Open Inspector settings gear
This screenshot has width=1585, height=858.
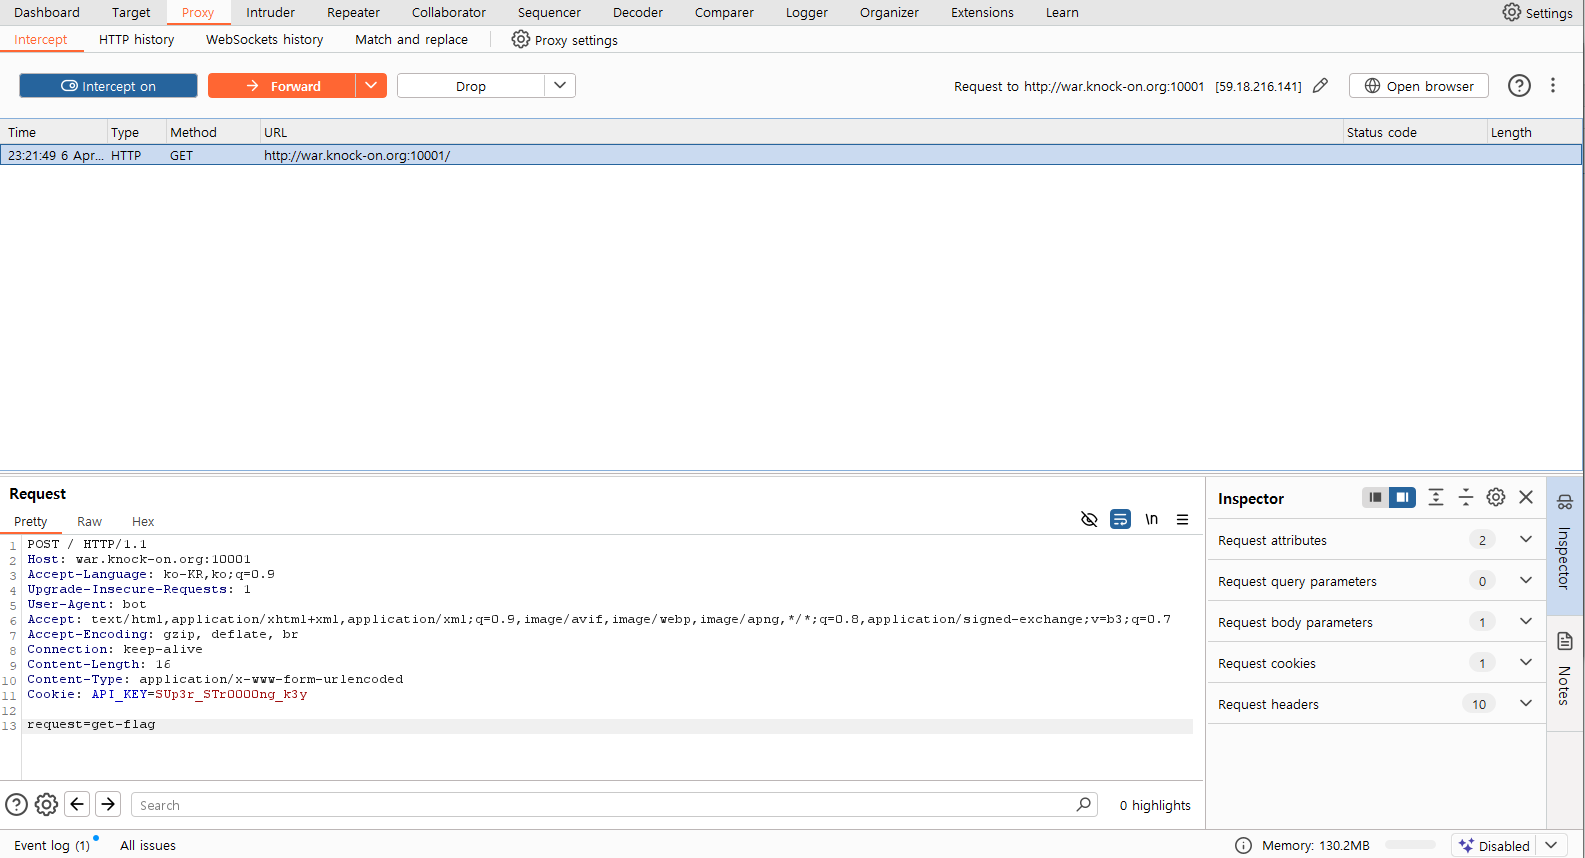(1495, 497)
